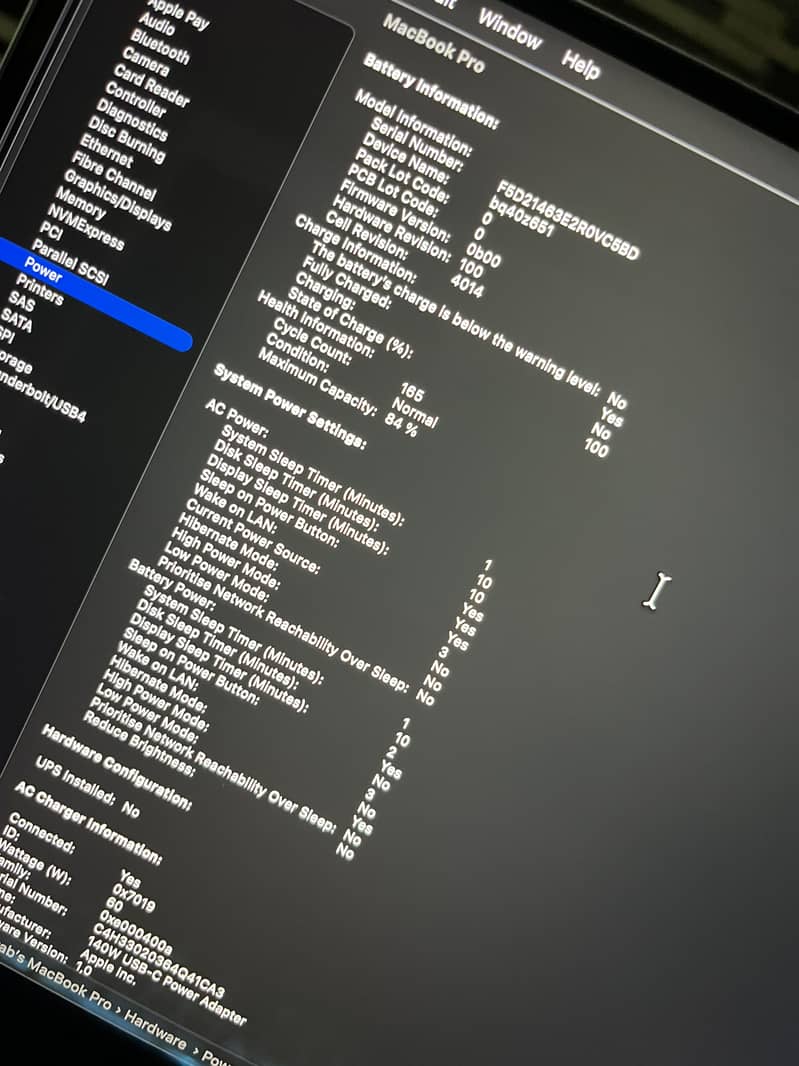The width and height of the screenshot is (799, 1066).
Task: Select charger wattage value 60
Action: (115, 905)
